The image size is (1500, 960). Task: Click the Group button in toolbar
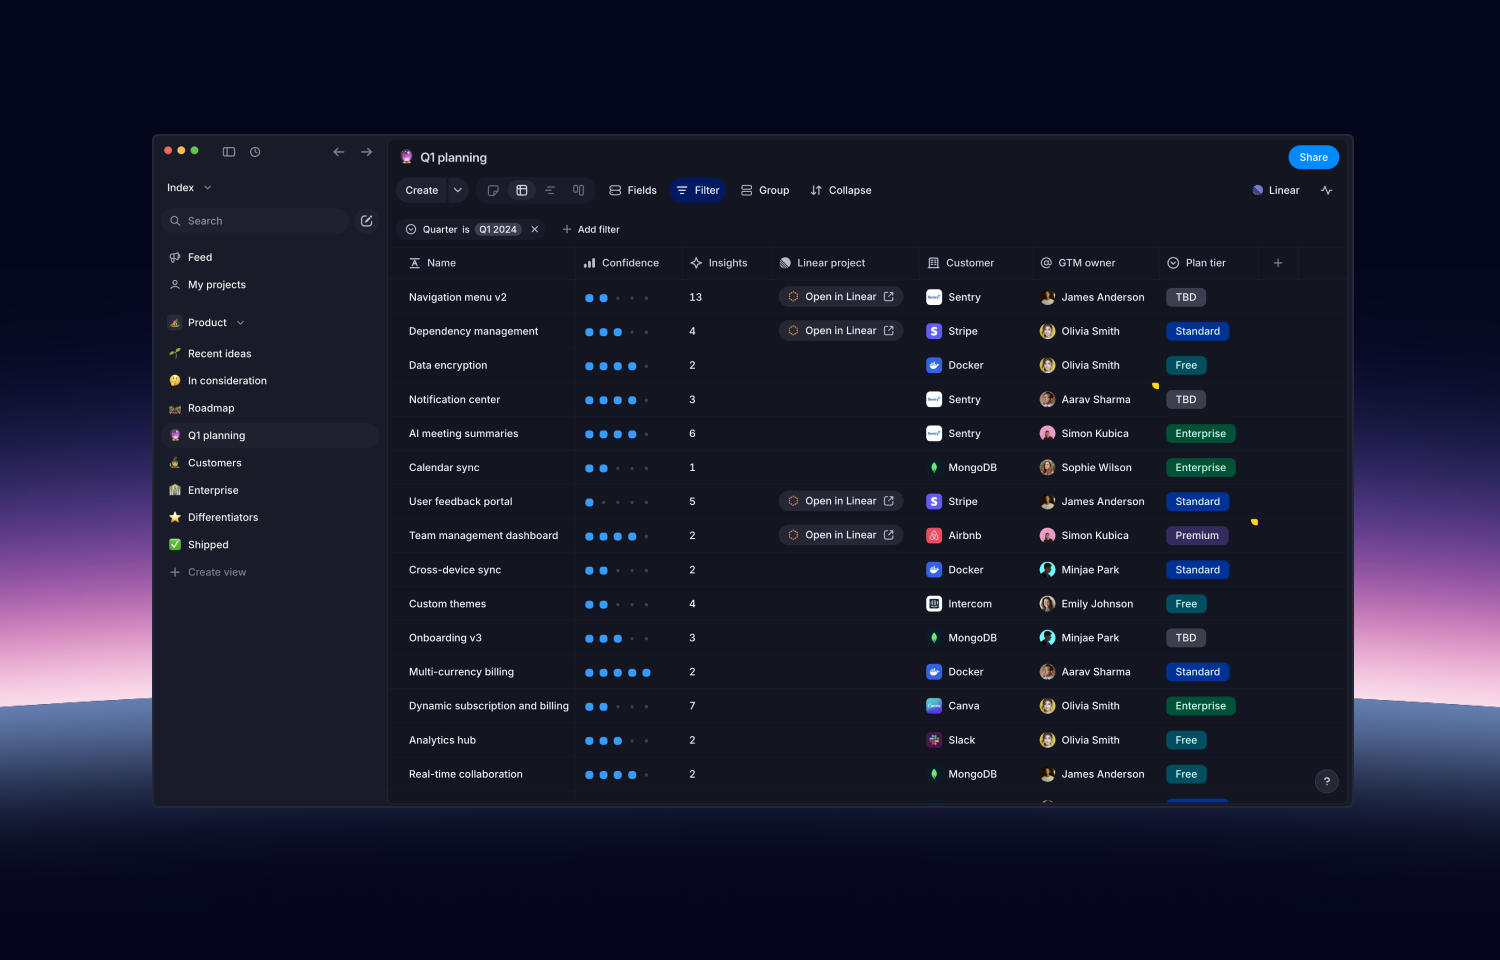pos(765,190)
